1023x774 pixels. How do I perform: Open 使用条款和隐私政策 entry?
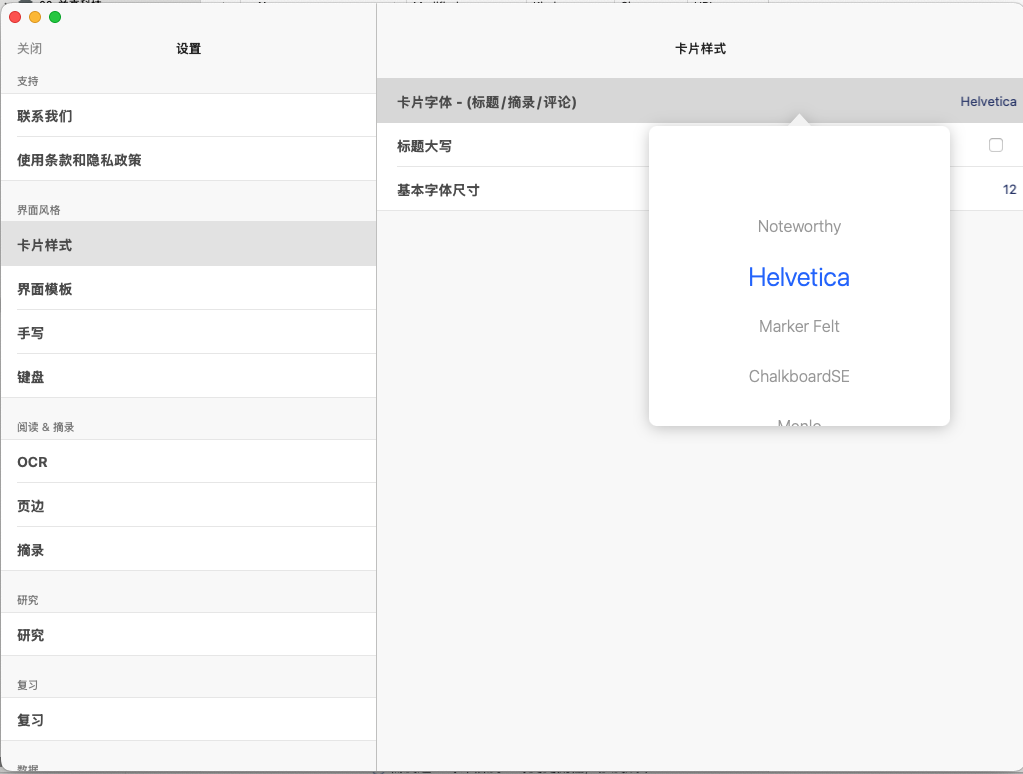coord(79,160)
